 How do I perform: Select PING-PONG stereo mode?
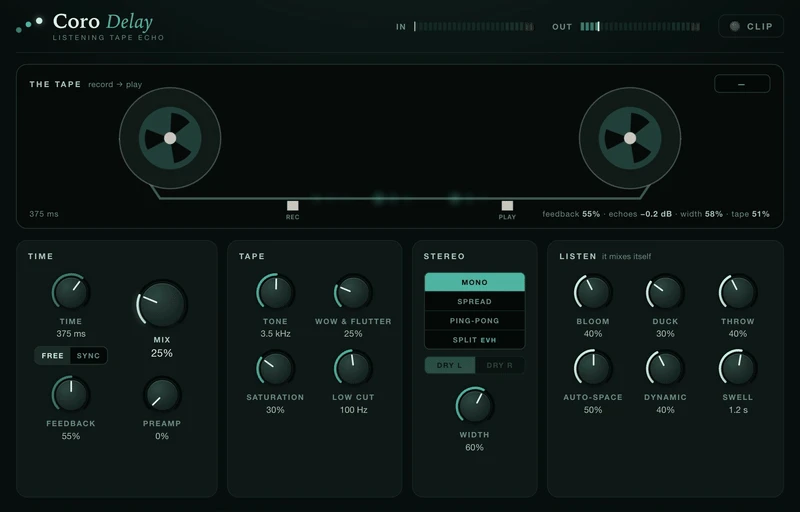tap(474, 321)
